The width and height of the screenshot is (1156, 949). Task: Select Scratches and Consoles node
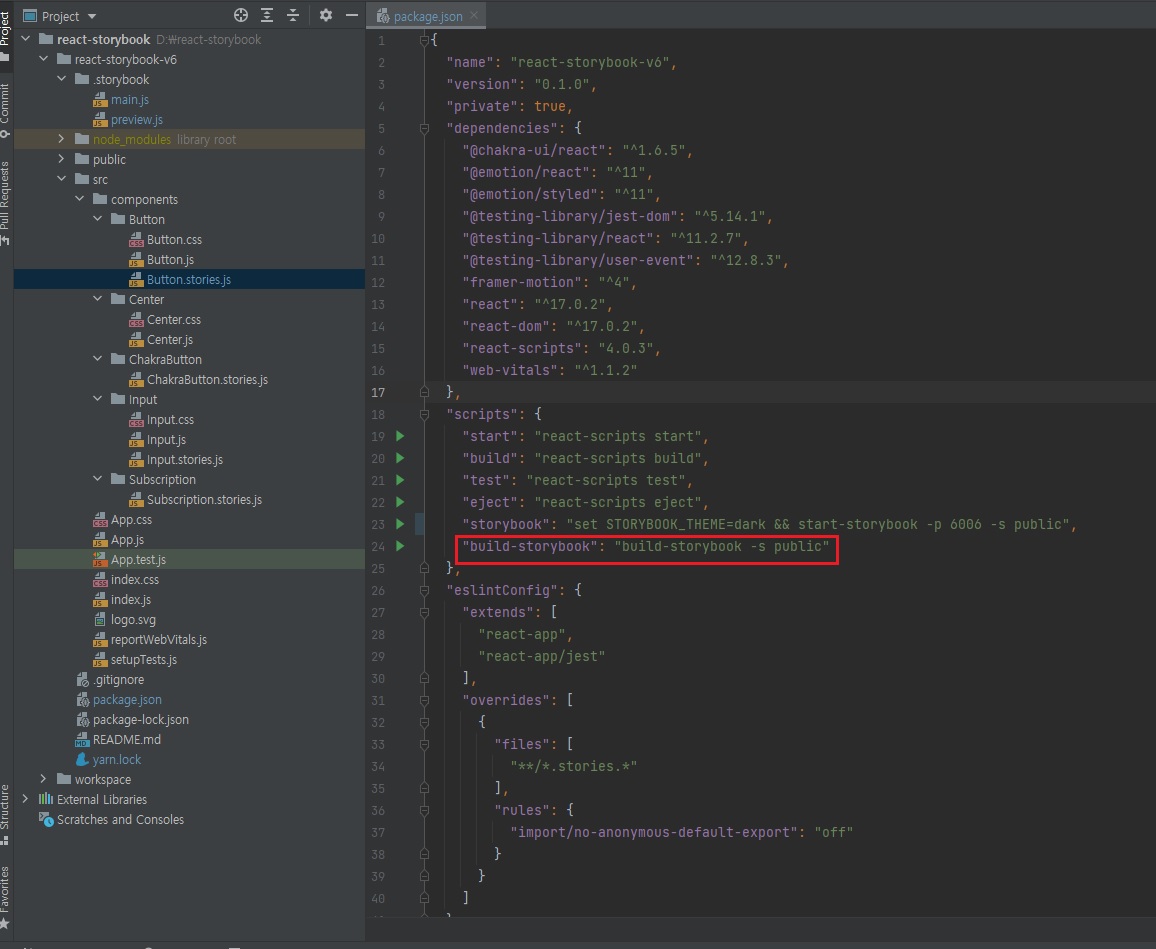tap(112, 819)
